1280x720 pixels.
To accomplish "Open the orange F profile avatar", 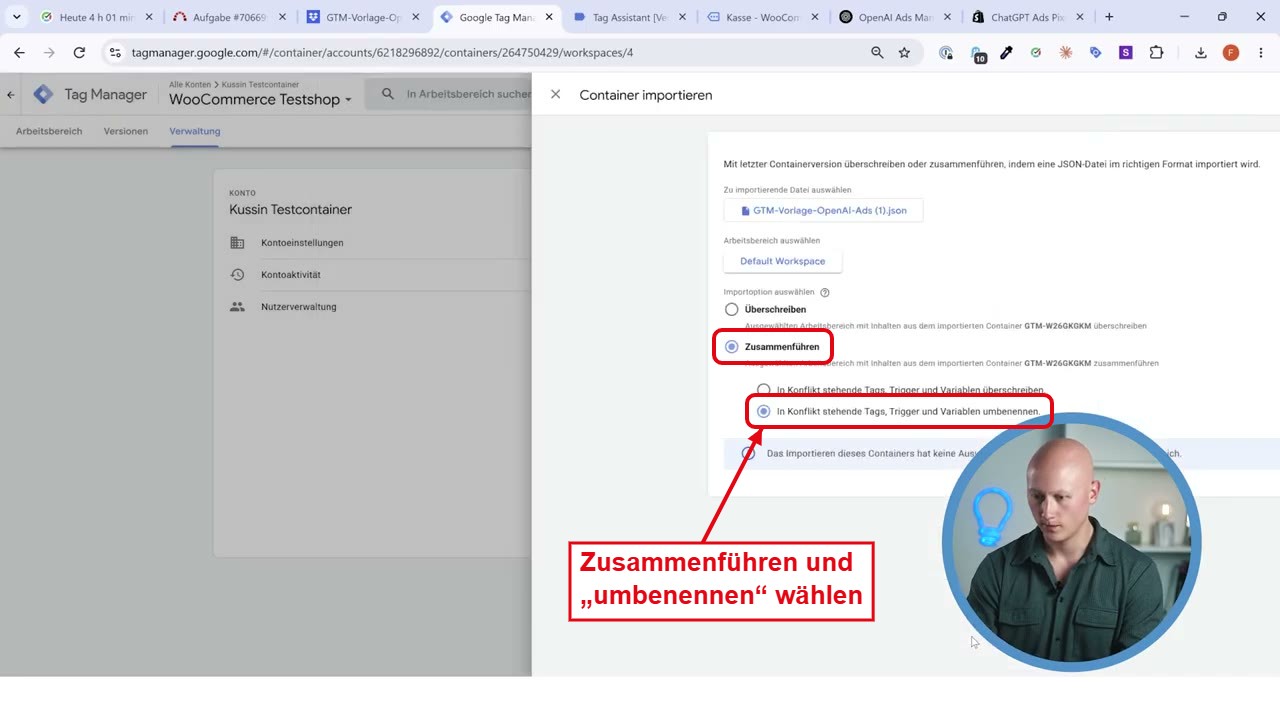I will point(1230,53).
